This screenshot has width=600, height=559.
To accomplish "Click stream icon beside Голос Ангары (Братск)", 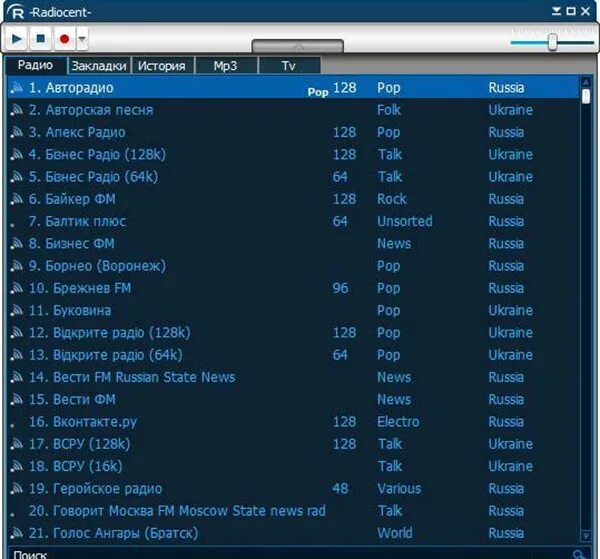I will click(x=16, y=533).
